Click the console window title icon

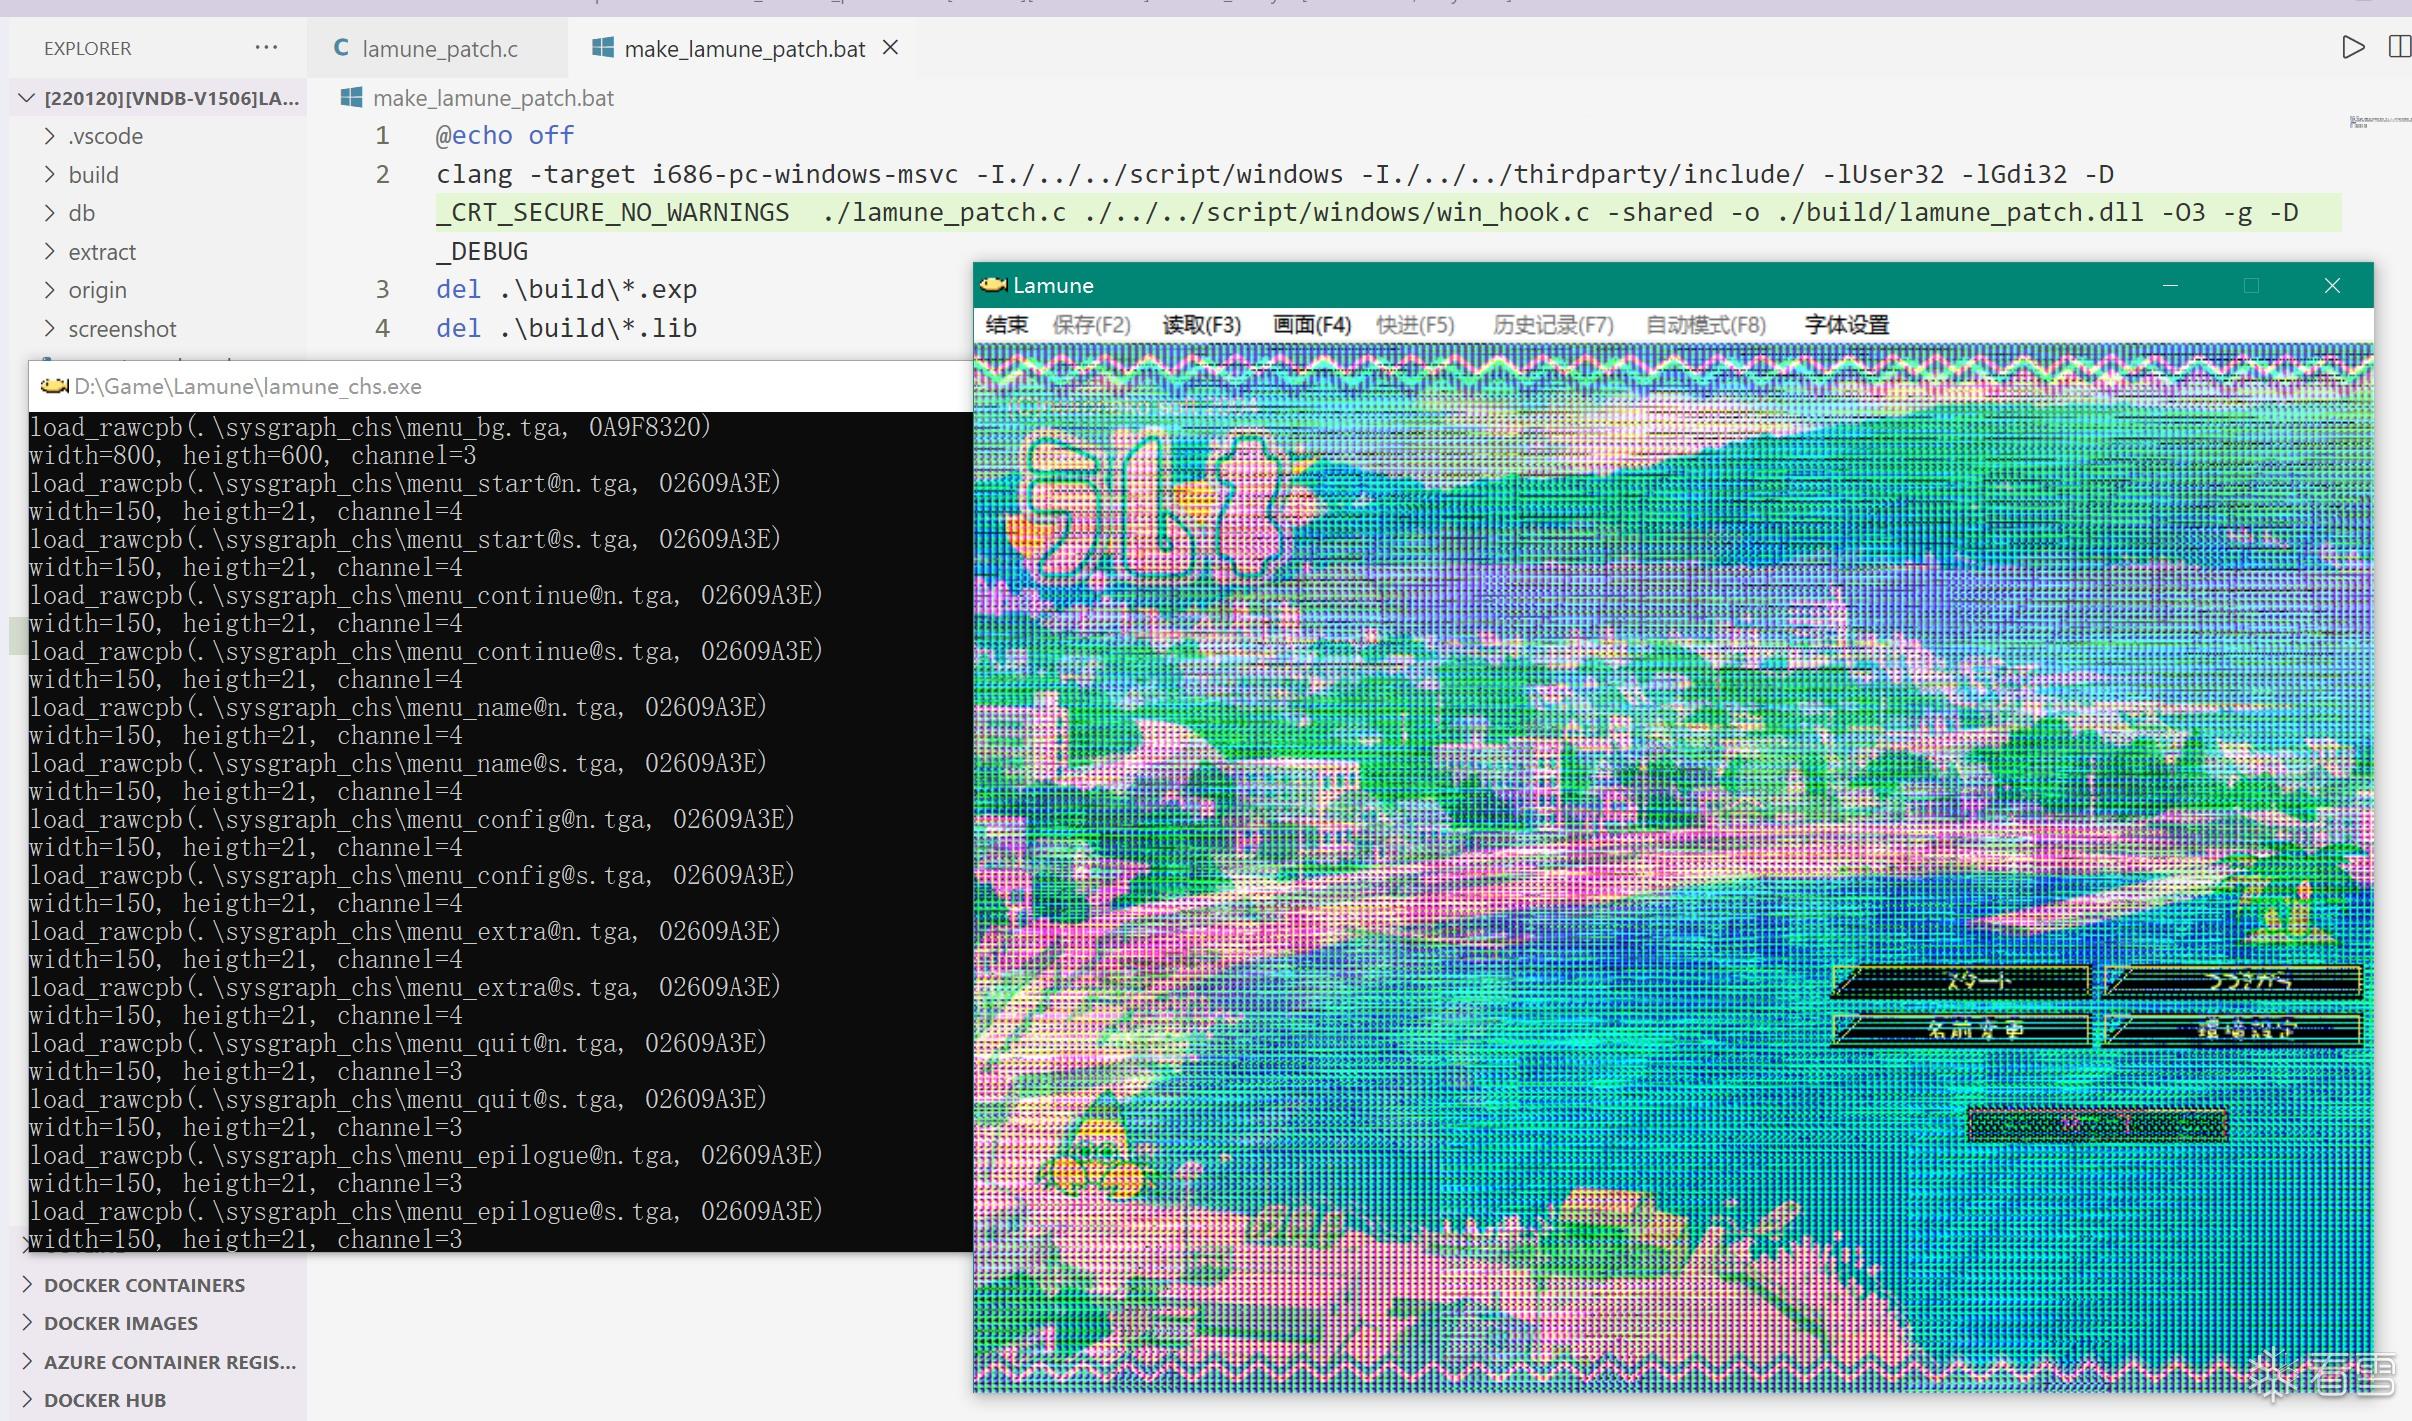pyautogui.click(x=54, y=386)
